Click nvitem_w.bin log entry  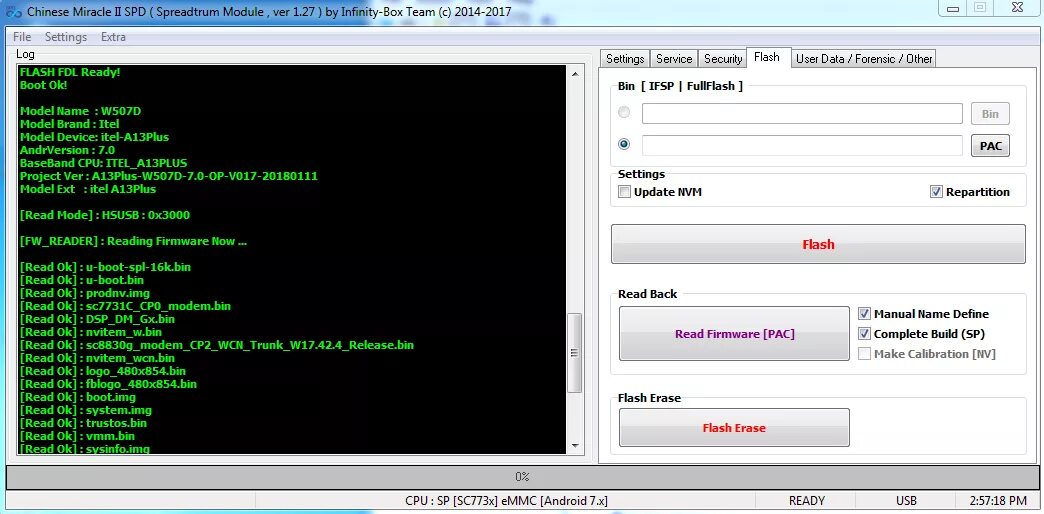click(91, 332)
